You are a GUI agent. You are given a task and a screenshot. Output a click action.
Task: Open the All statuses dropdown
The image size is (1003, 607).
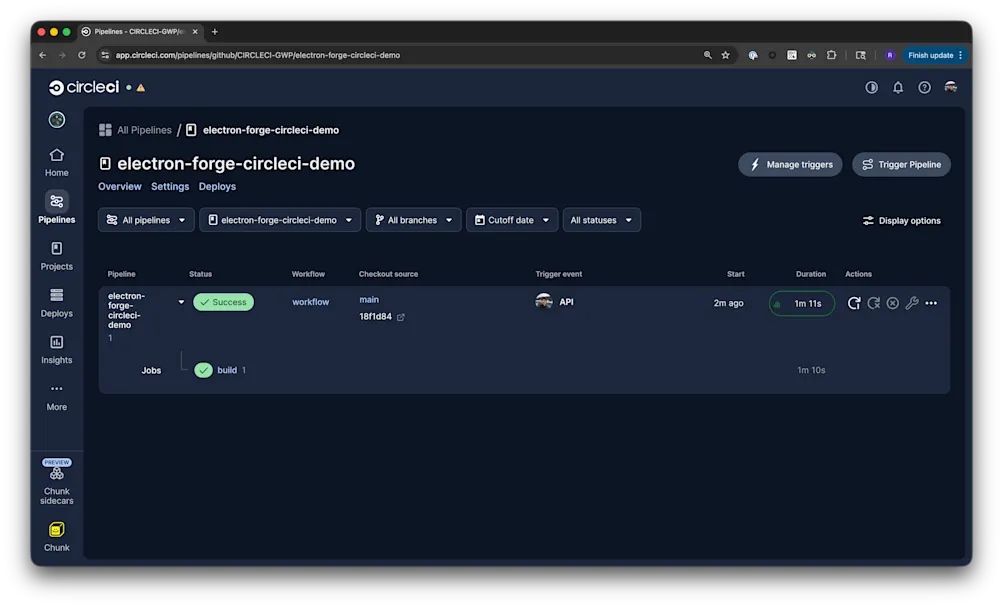coord(601,220)
